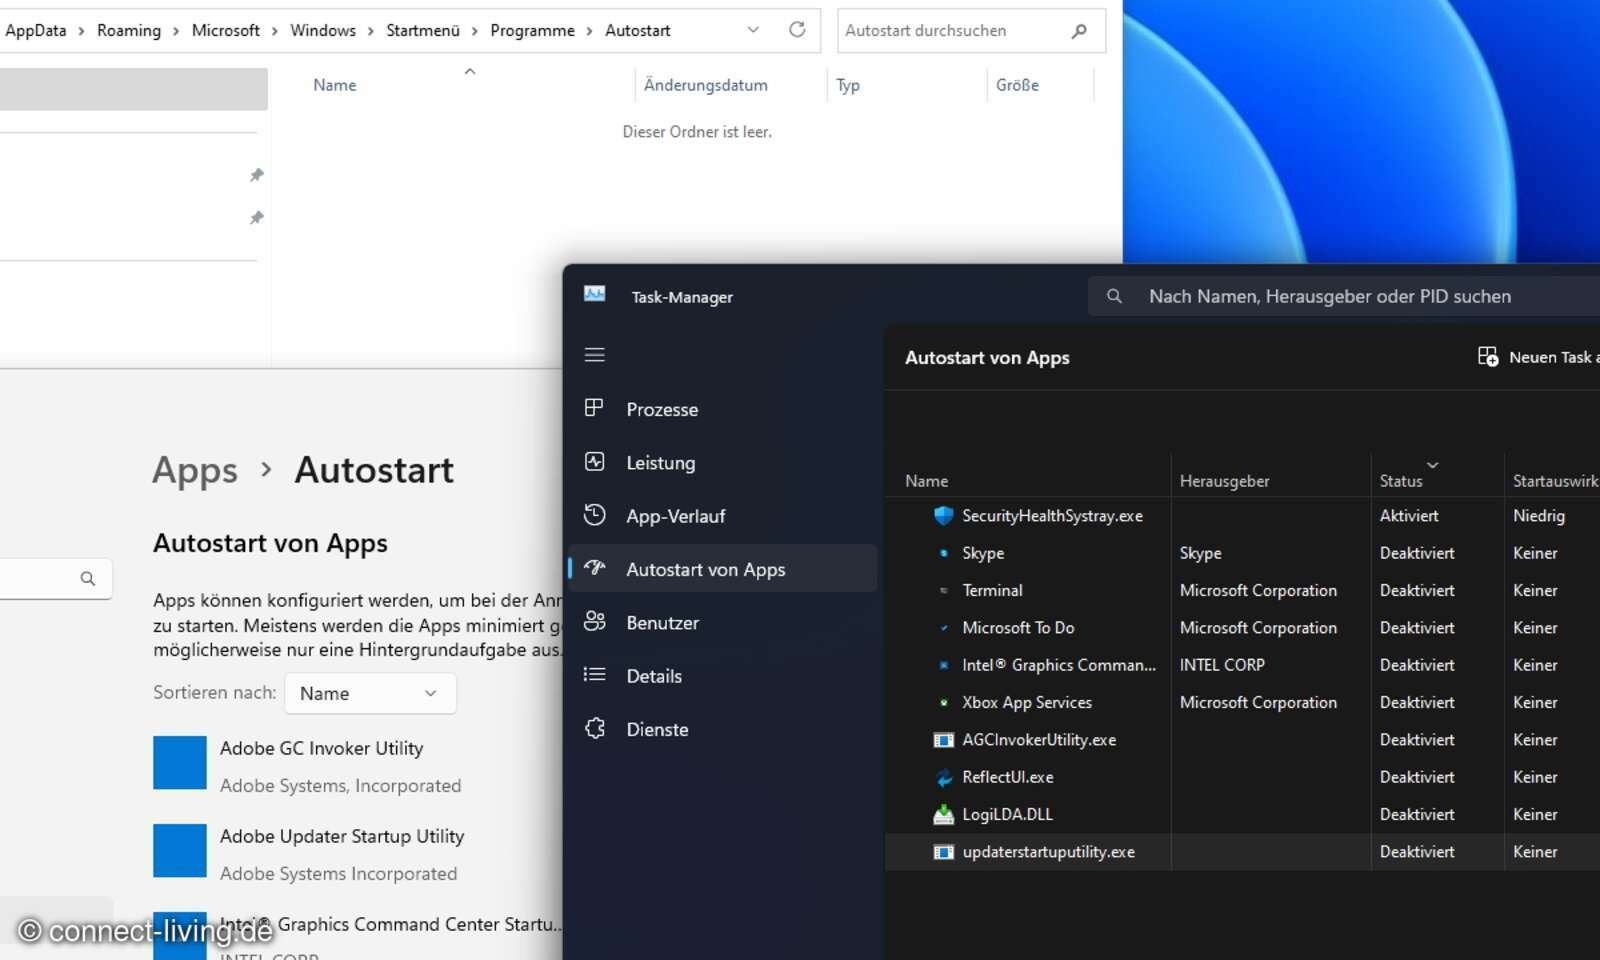Click the search magnifier on Autostart settings page

click(87, 578)
